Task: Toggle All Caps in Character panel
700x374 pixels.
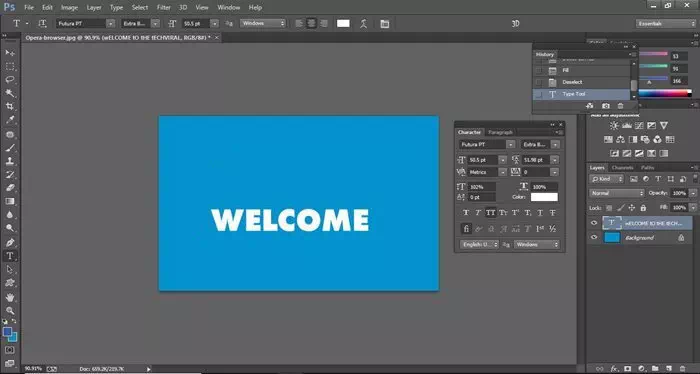Action: click(x=491, y=213)
